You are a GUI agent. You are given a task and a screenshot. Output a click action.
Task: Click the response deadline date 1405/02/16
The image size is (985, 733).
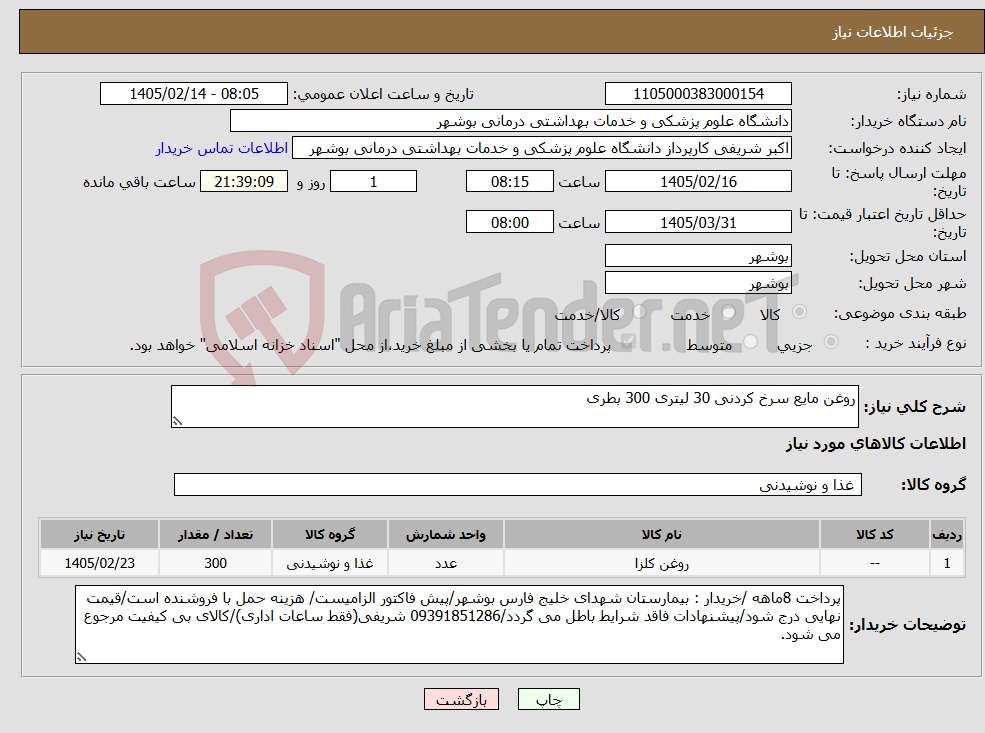[x=698, y=182]
